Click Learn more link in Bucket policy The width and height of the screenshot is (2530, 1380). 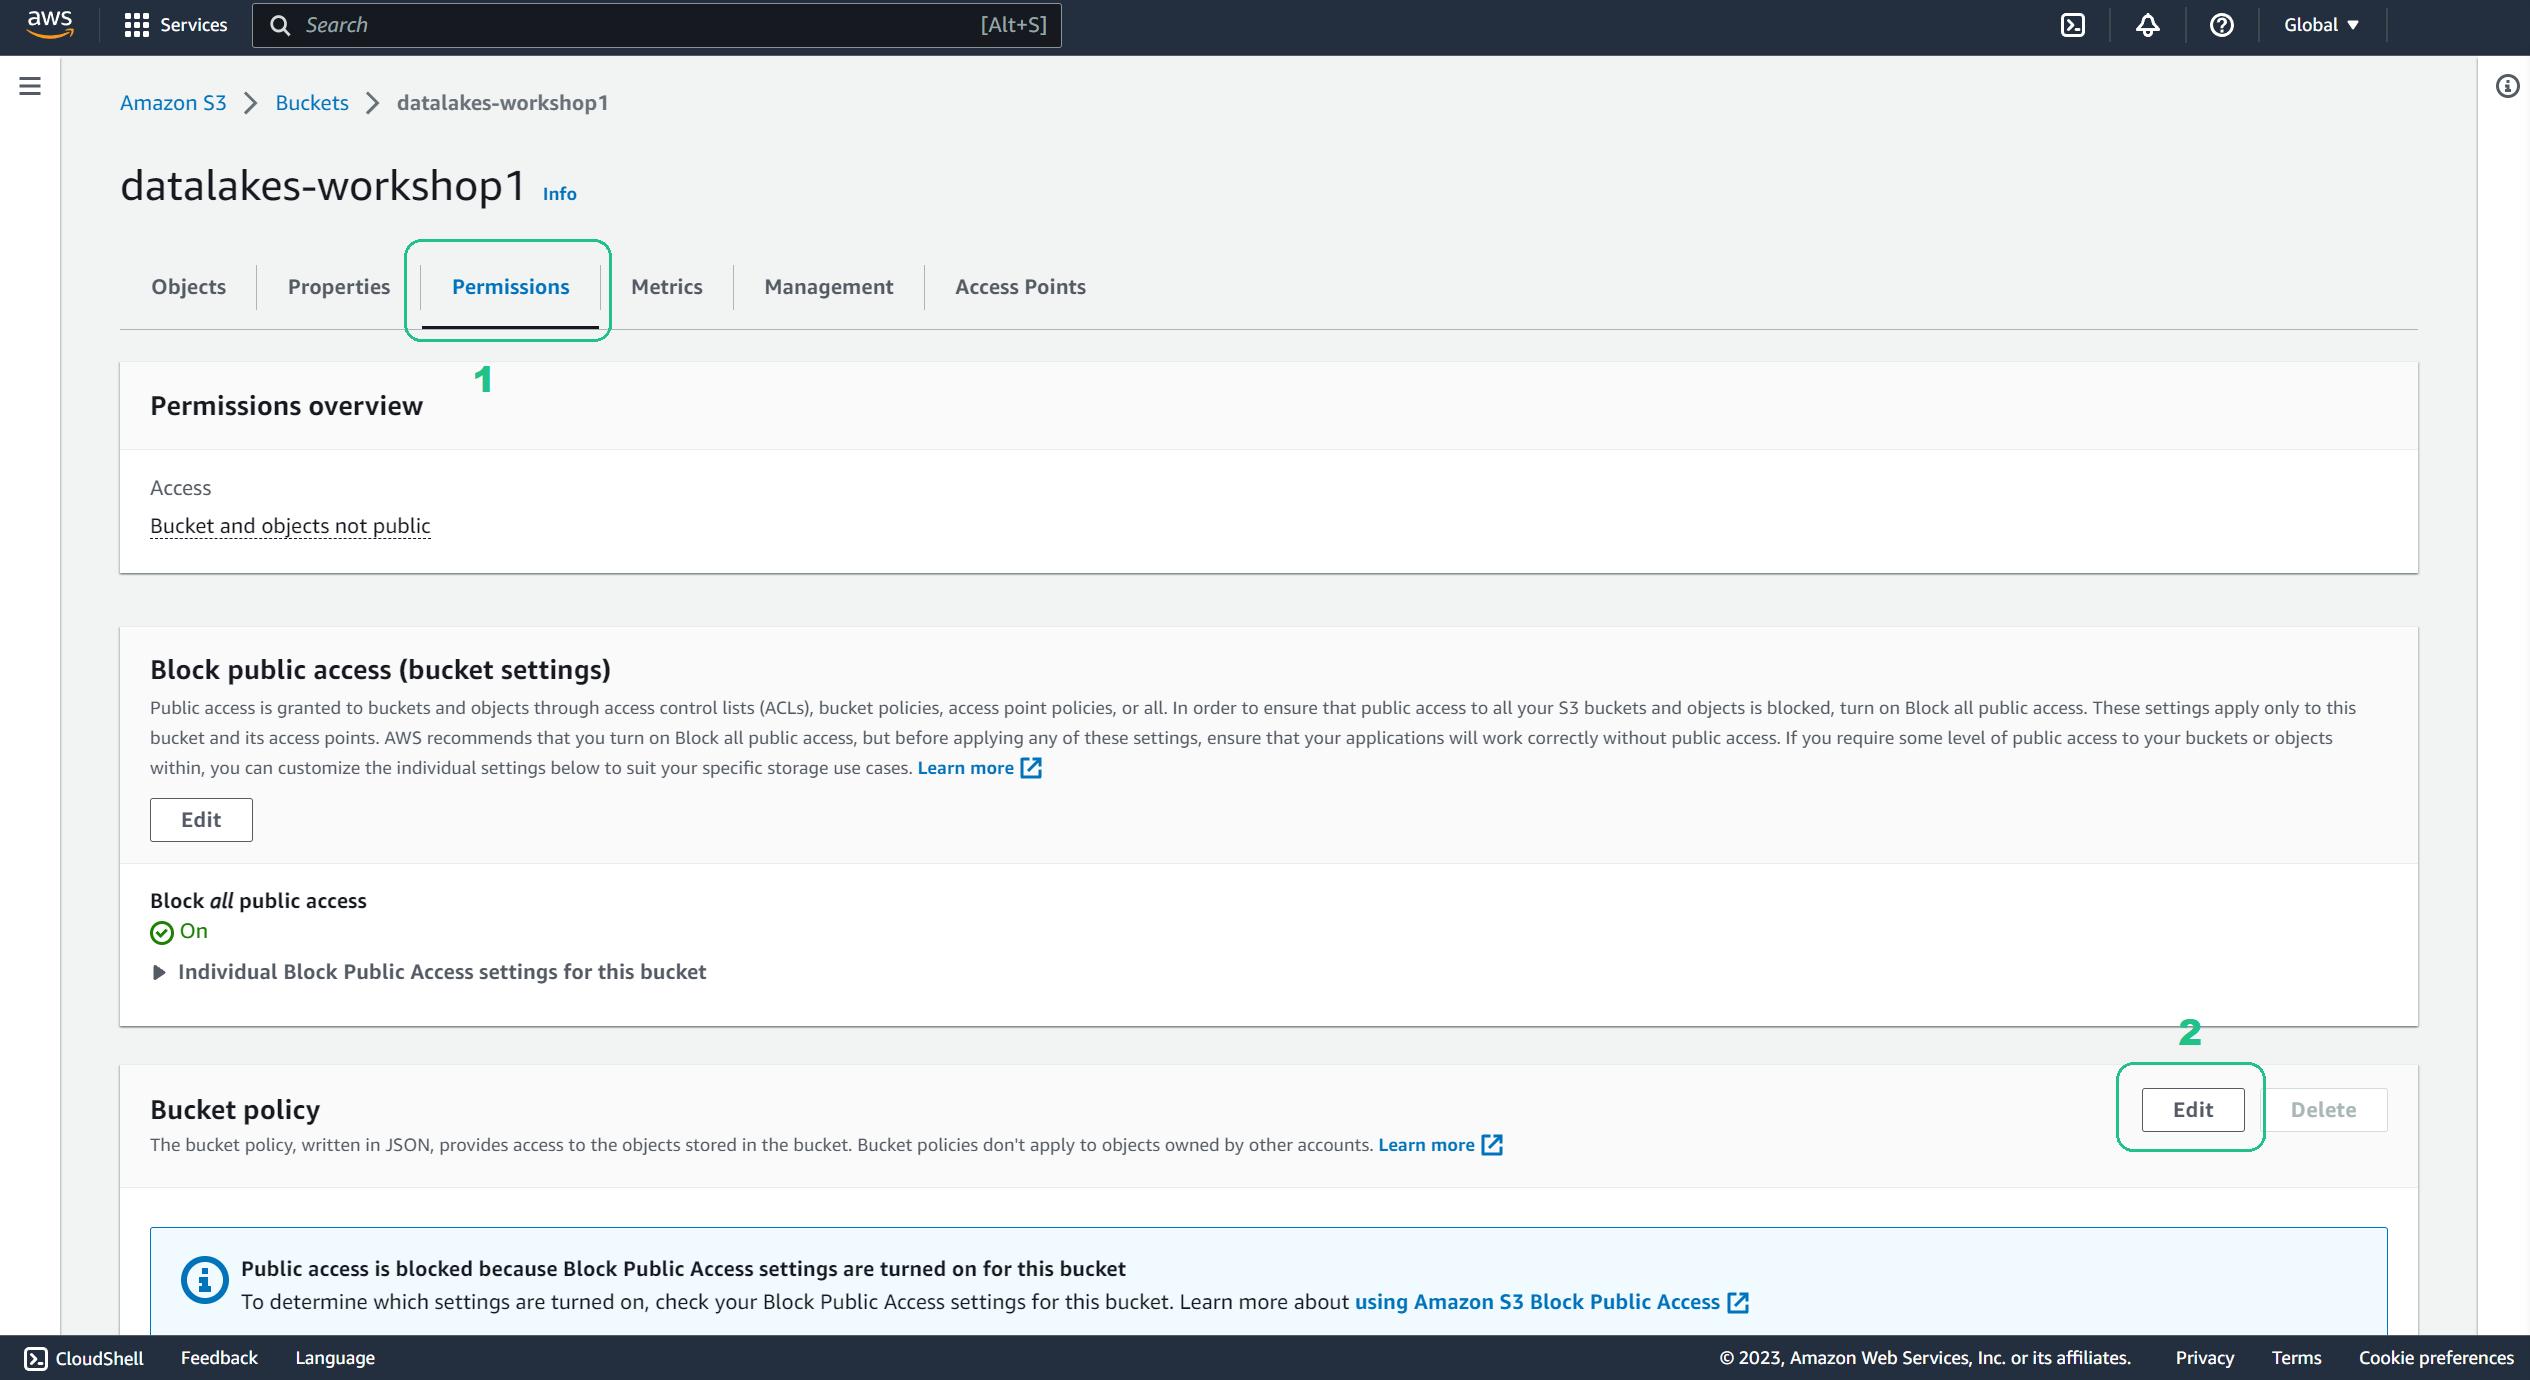click(1439, 1144)
